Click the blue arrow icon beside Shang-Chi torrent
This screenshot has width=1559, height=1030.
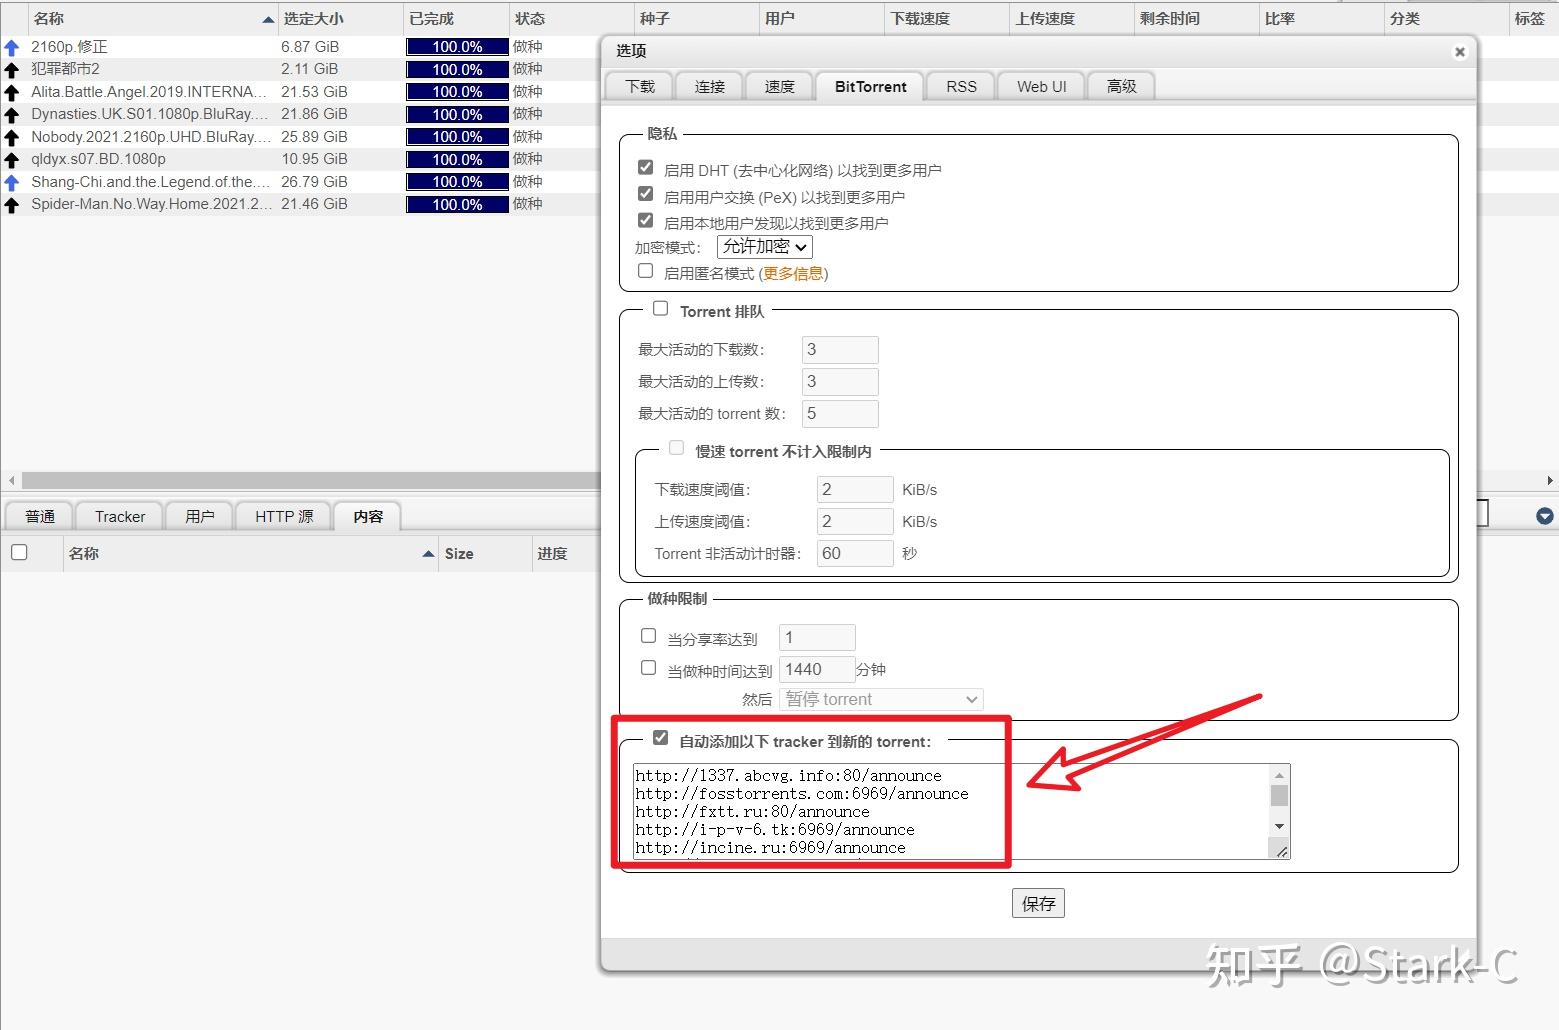tap(11, 182)
